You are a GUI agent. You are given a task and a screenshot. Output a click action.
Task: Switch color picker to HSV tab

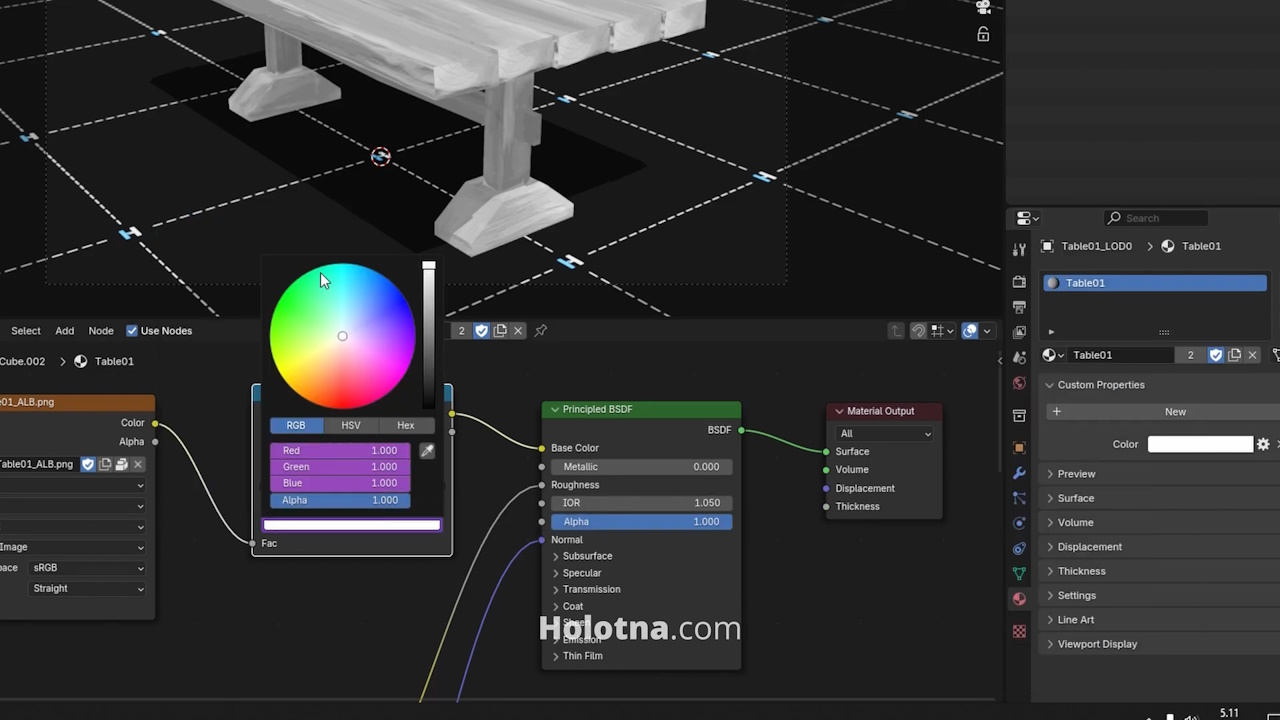(x=351, y=425)
